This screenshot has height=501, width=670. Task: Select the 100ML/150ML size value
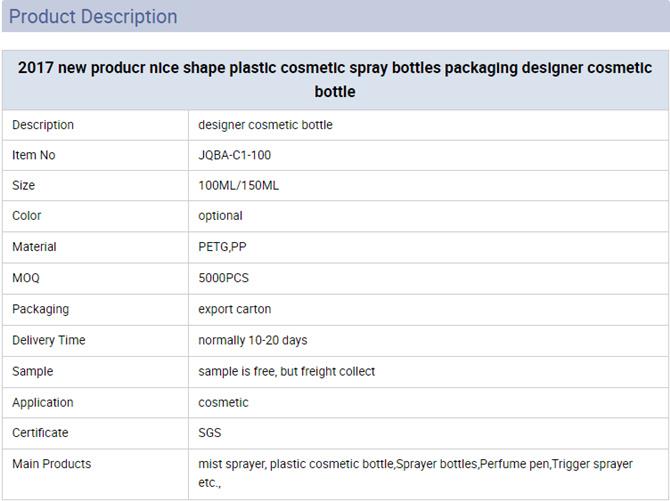(238, 186)
